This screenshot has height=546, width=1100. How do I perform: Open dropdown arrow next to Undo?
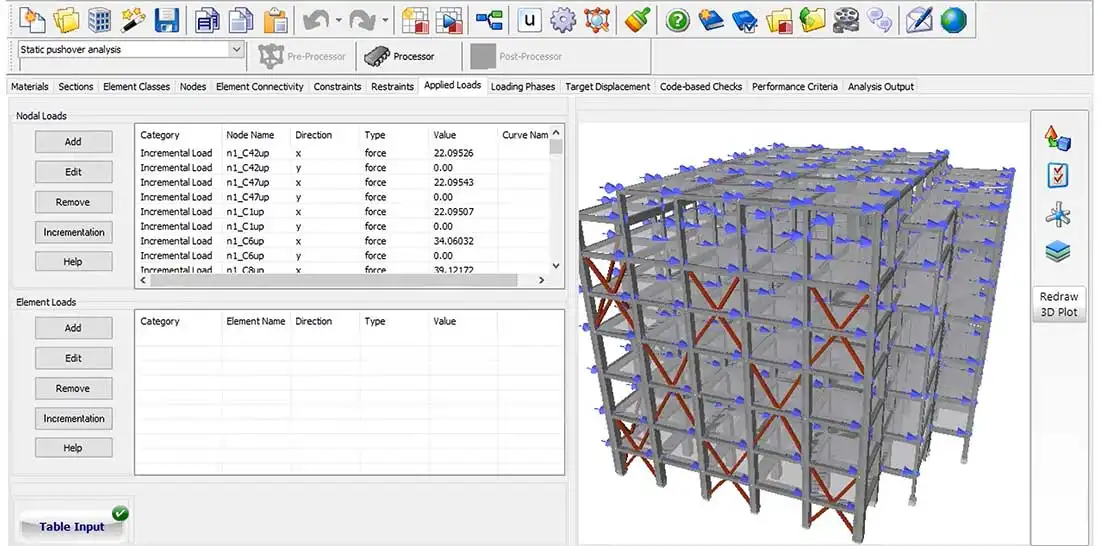point(339,20)
